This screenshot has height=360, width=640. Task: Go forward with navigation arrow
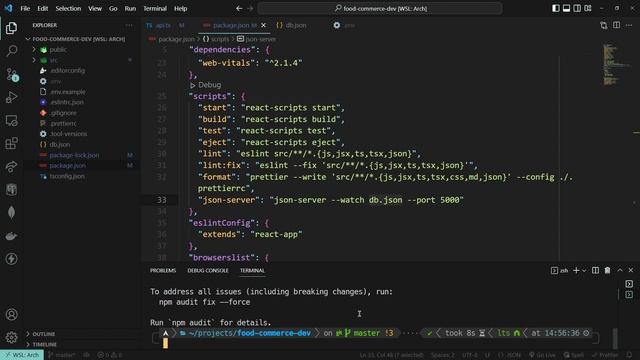tap(250, 8)
